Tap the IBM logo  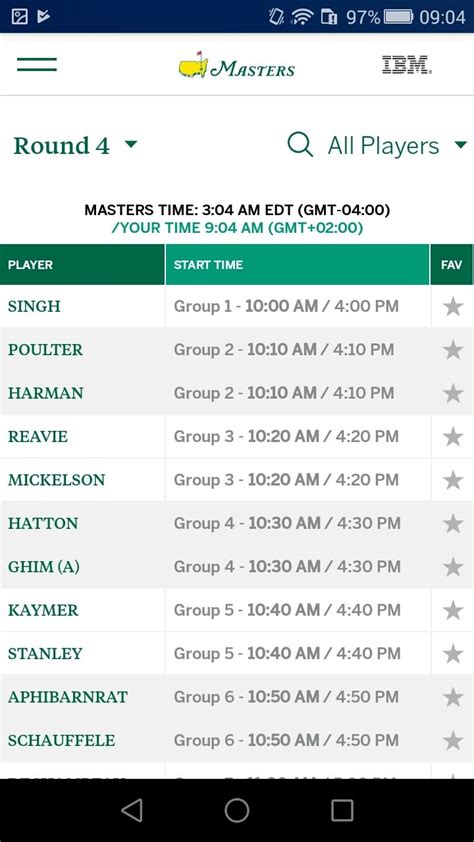coord(407,65)
